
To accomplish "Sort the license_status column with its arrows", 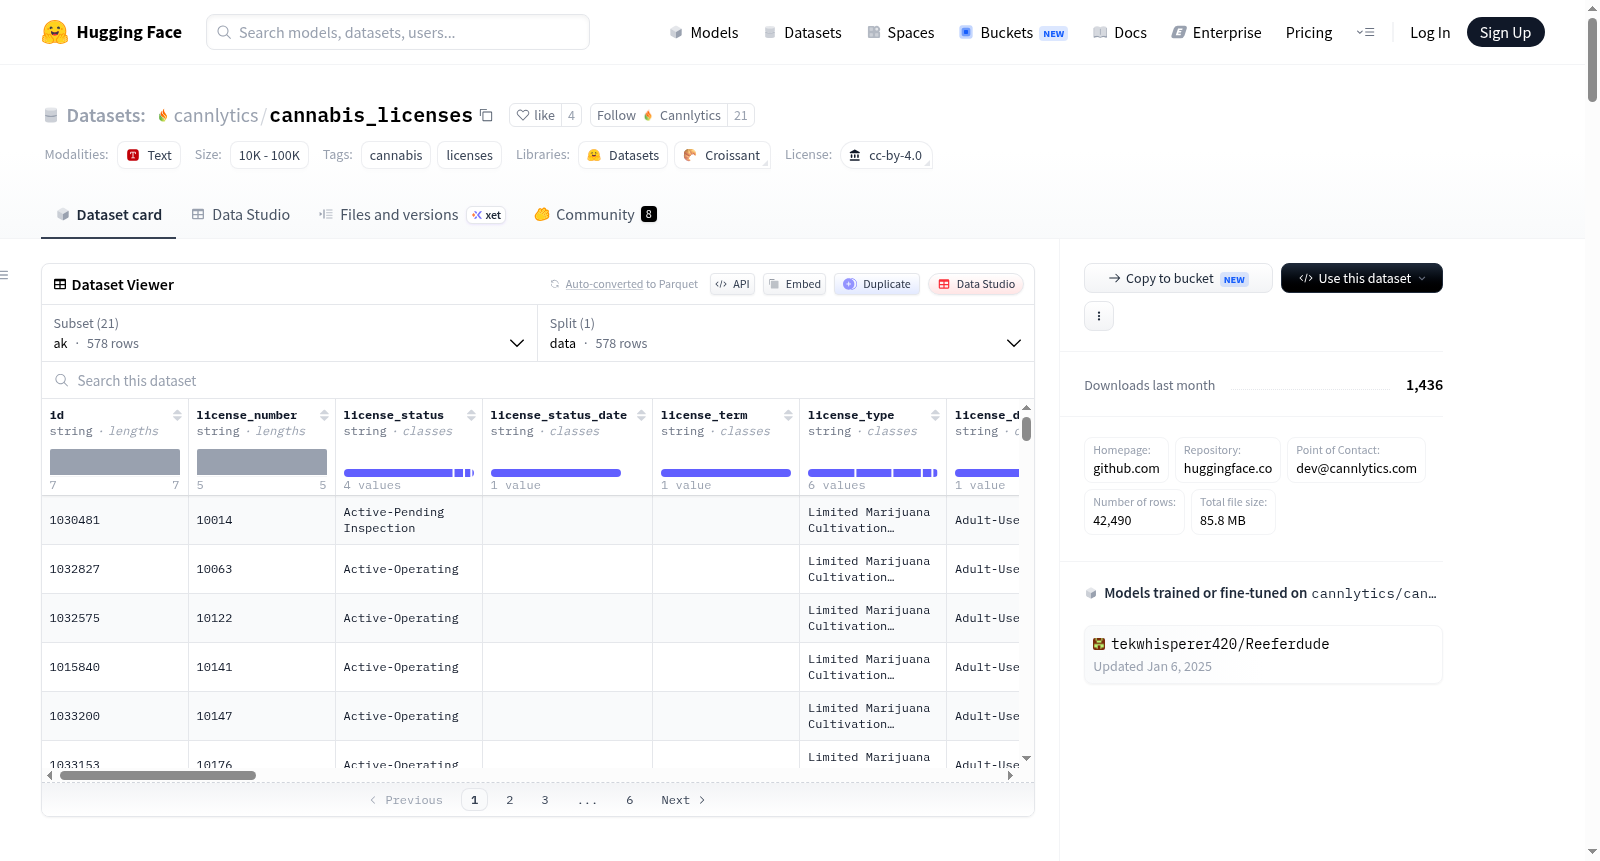I will pyautogui.click(x=471, y=415).
